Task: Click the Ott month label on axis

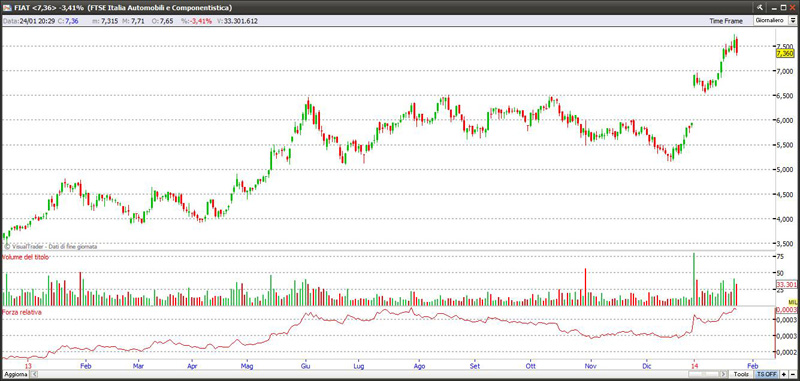Action: click(x=531, y=366)
